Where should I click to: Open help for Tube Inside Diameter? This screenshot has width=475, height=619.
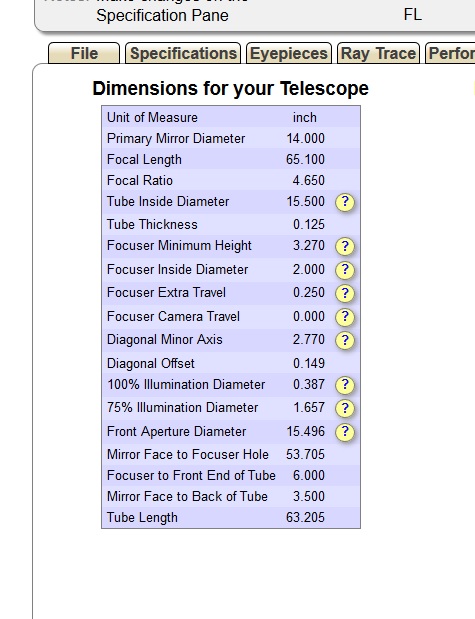point(345,202)
